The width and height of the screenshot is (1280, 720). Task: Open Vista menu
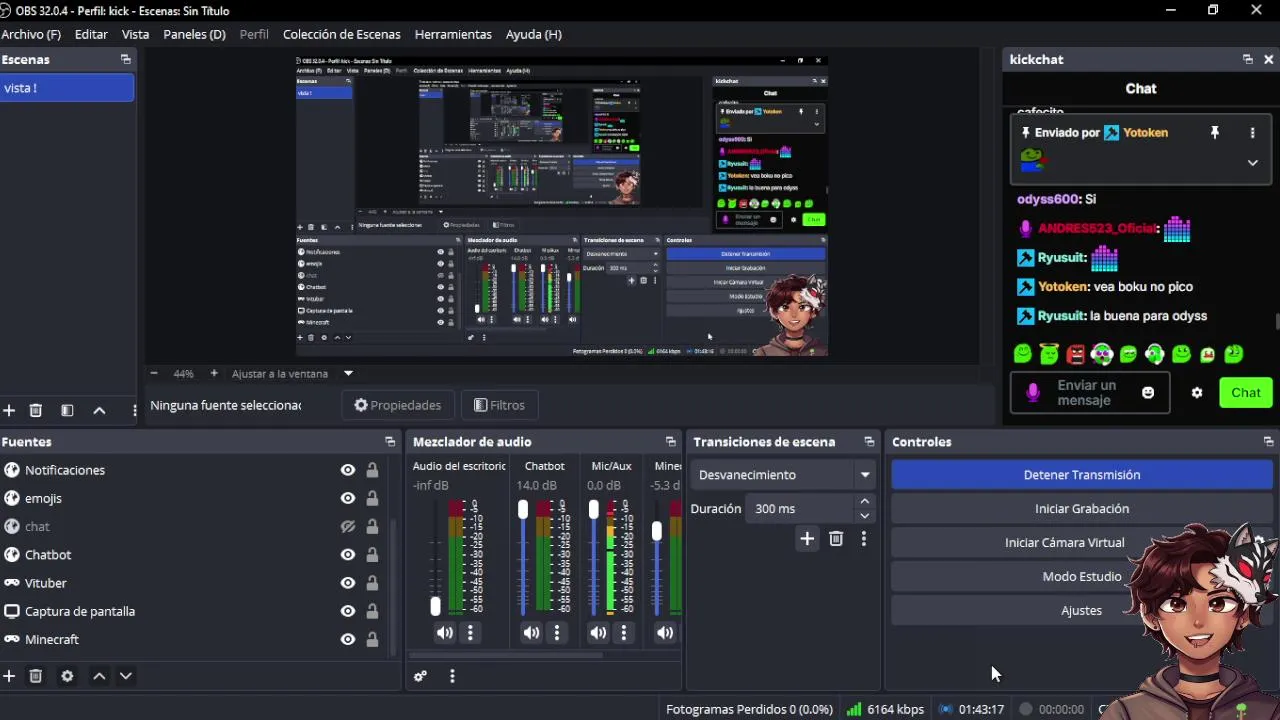(x=135, y=34)
